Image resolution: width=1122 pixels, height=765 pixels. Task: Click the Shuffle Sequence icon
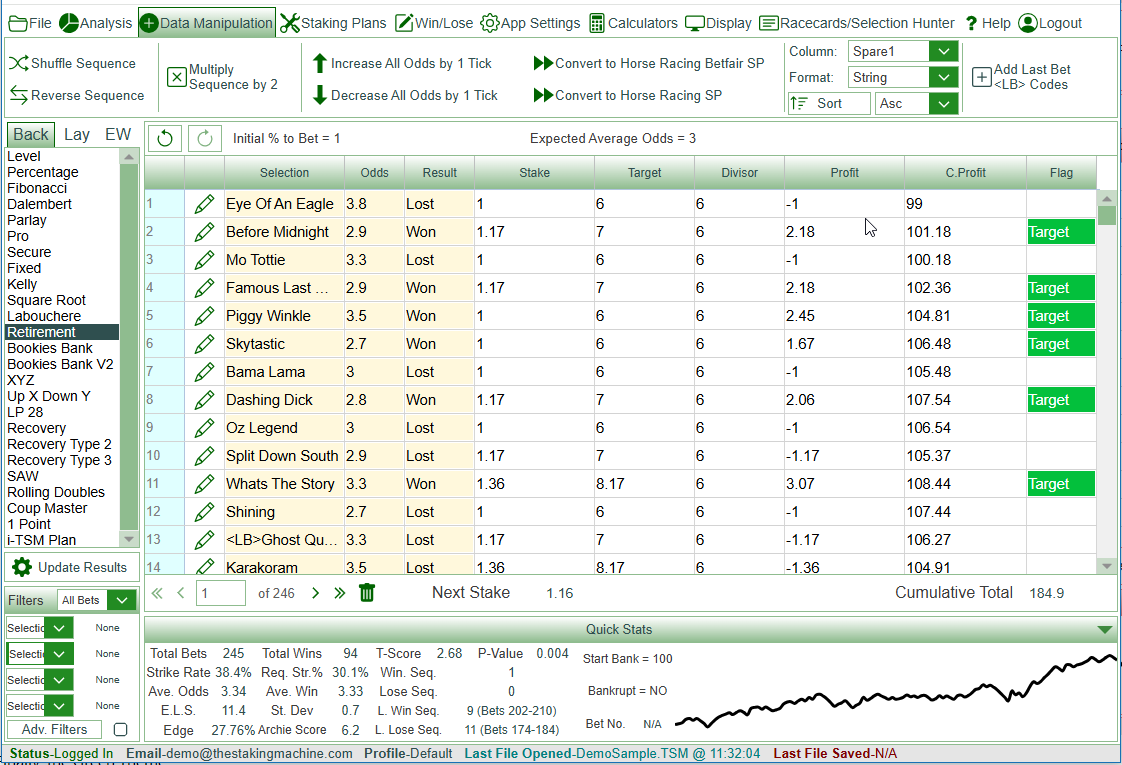tap(19, 64)
